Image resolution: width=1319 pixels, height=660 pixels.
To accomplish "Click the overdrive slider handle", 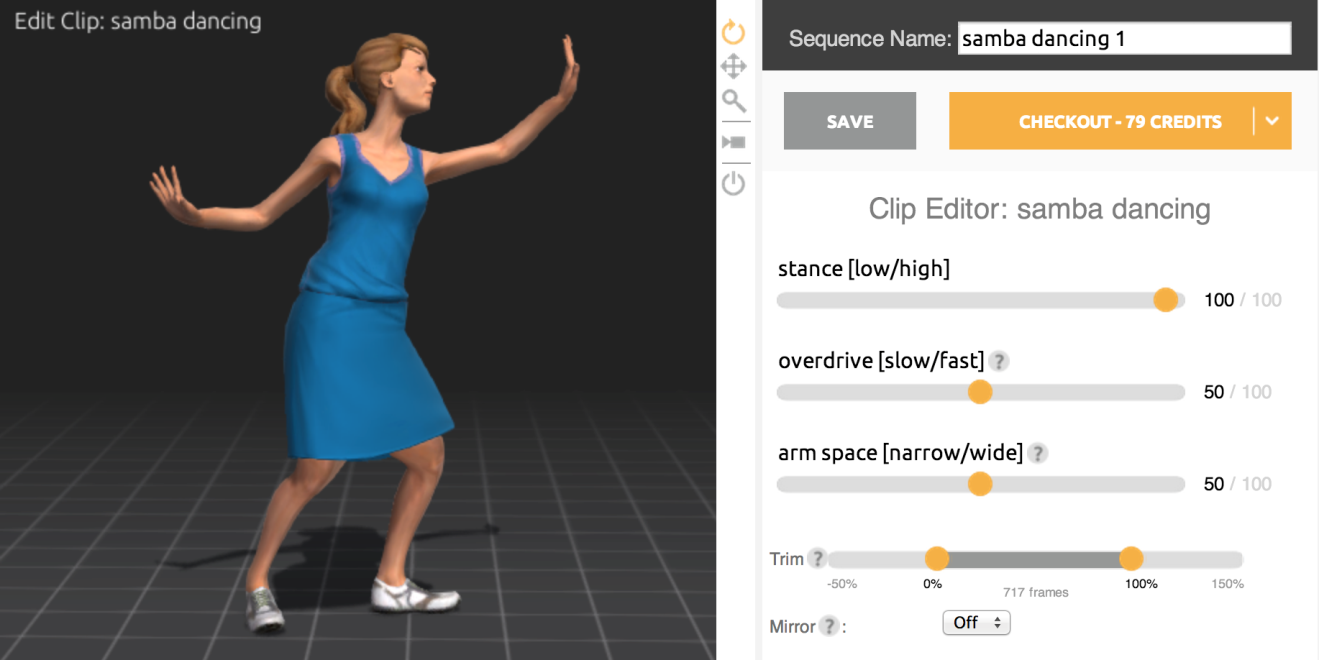I will [980, 392].
